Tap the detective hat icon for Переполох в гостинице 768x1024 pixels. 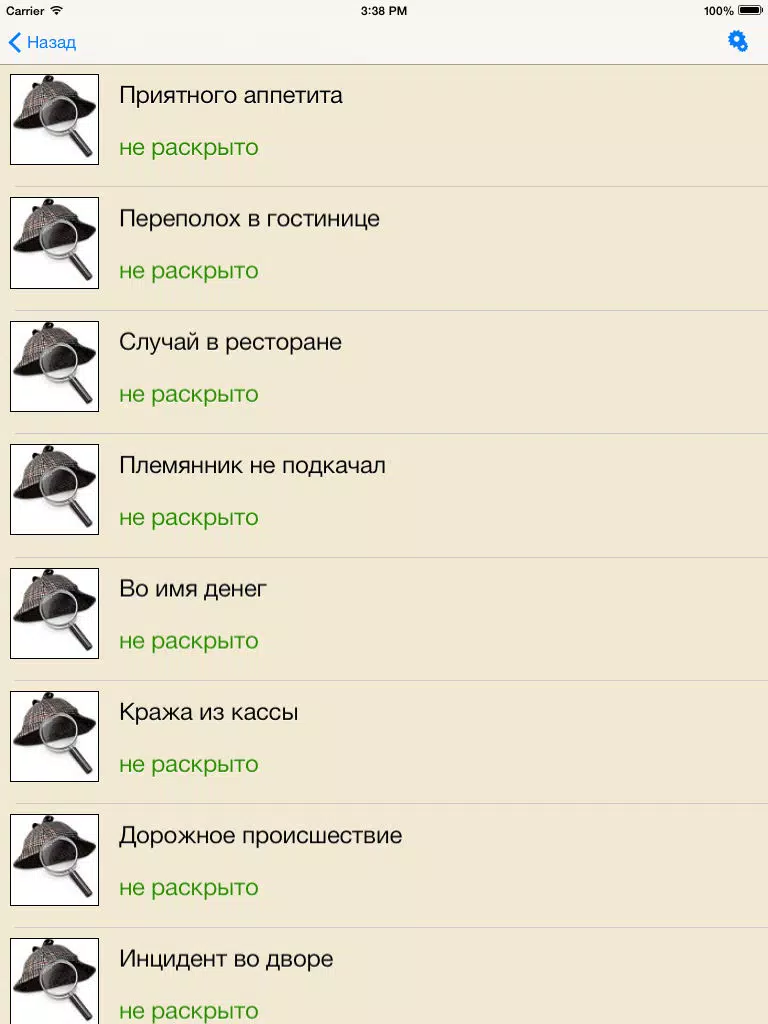pos(55,243)
